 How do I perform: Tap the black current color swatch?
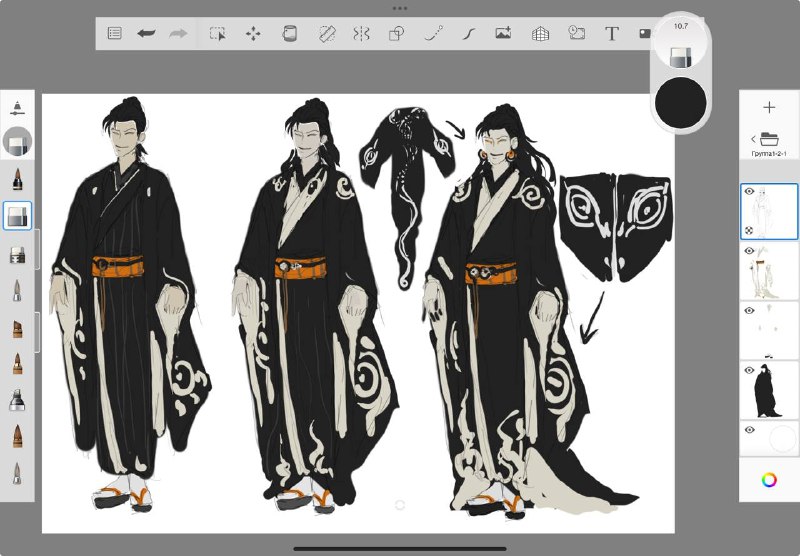click(680, 103)
